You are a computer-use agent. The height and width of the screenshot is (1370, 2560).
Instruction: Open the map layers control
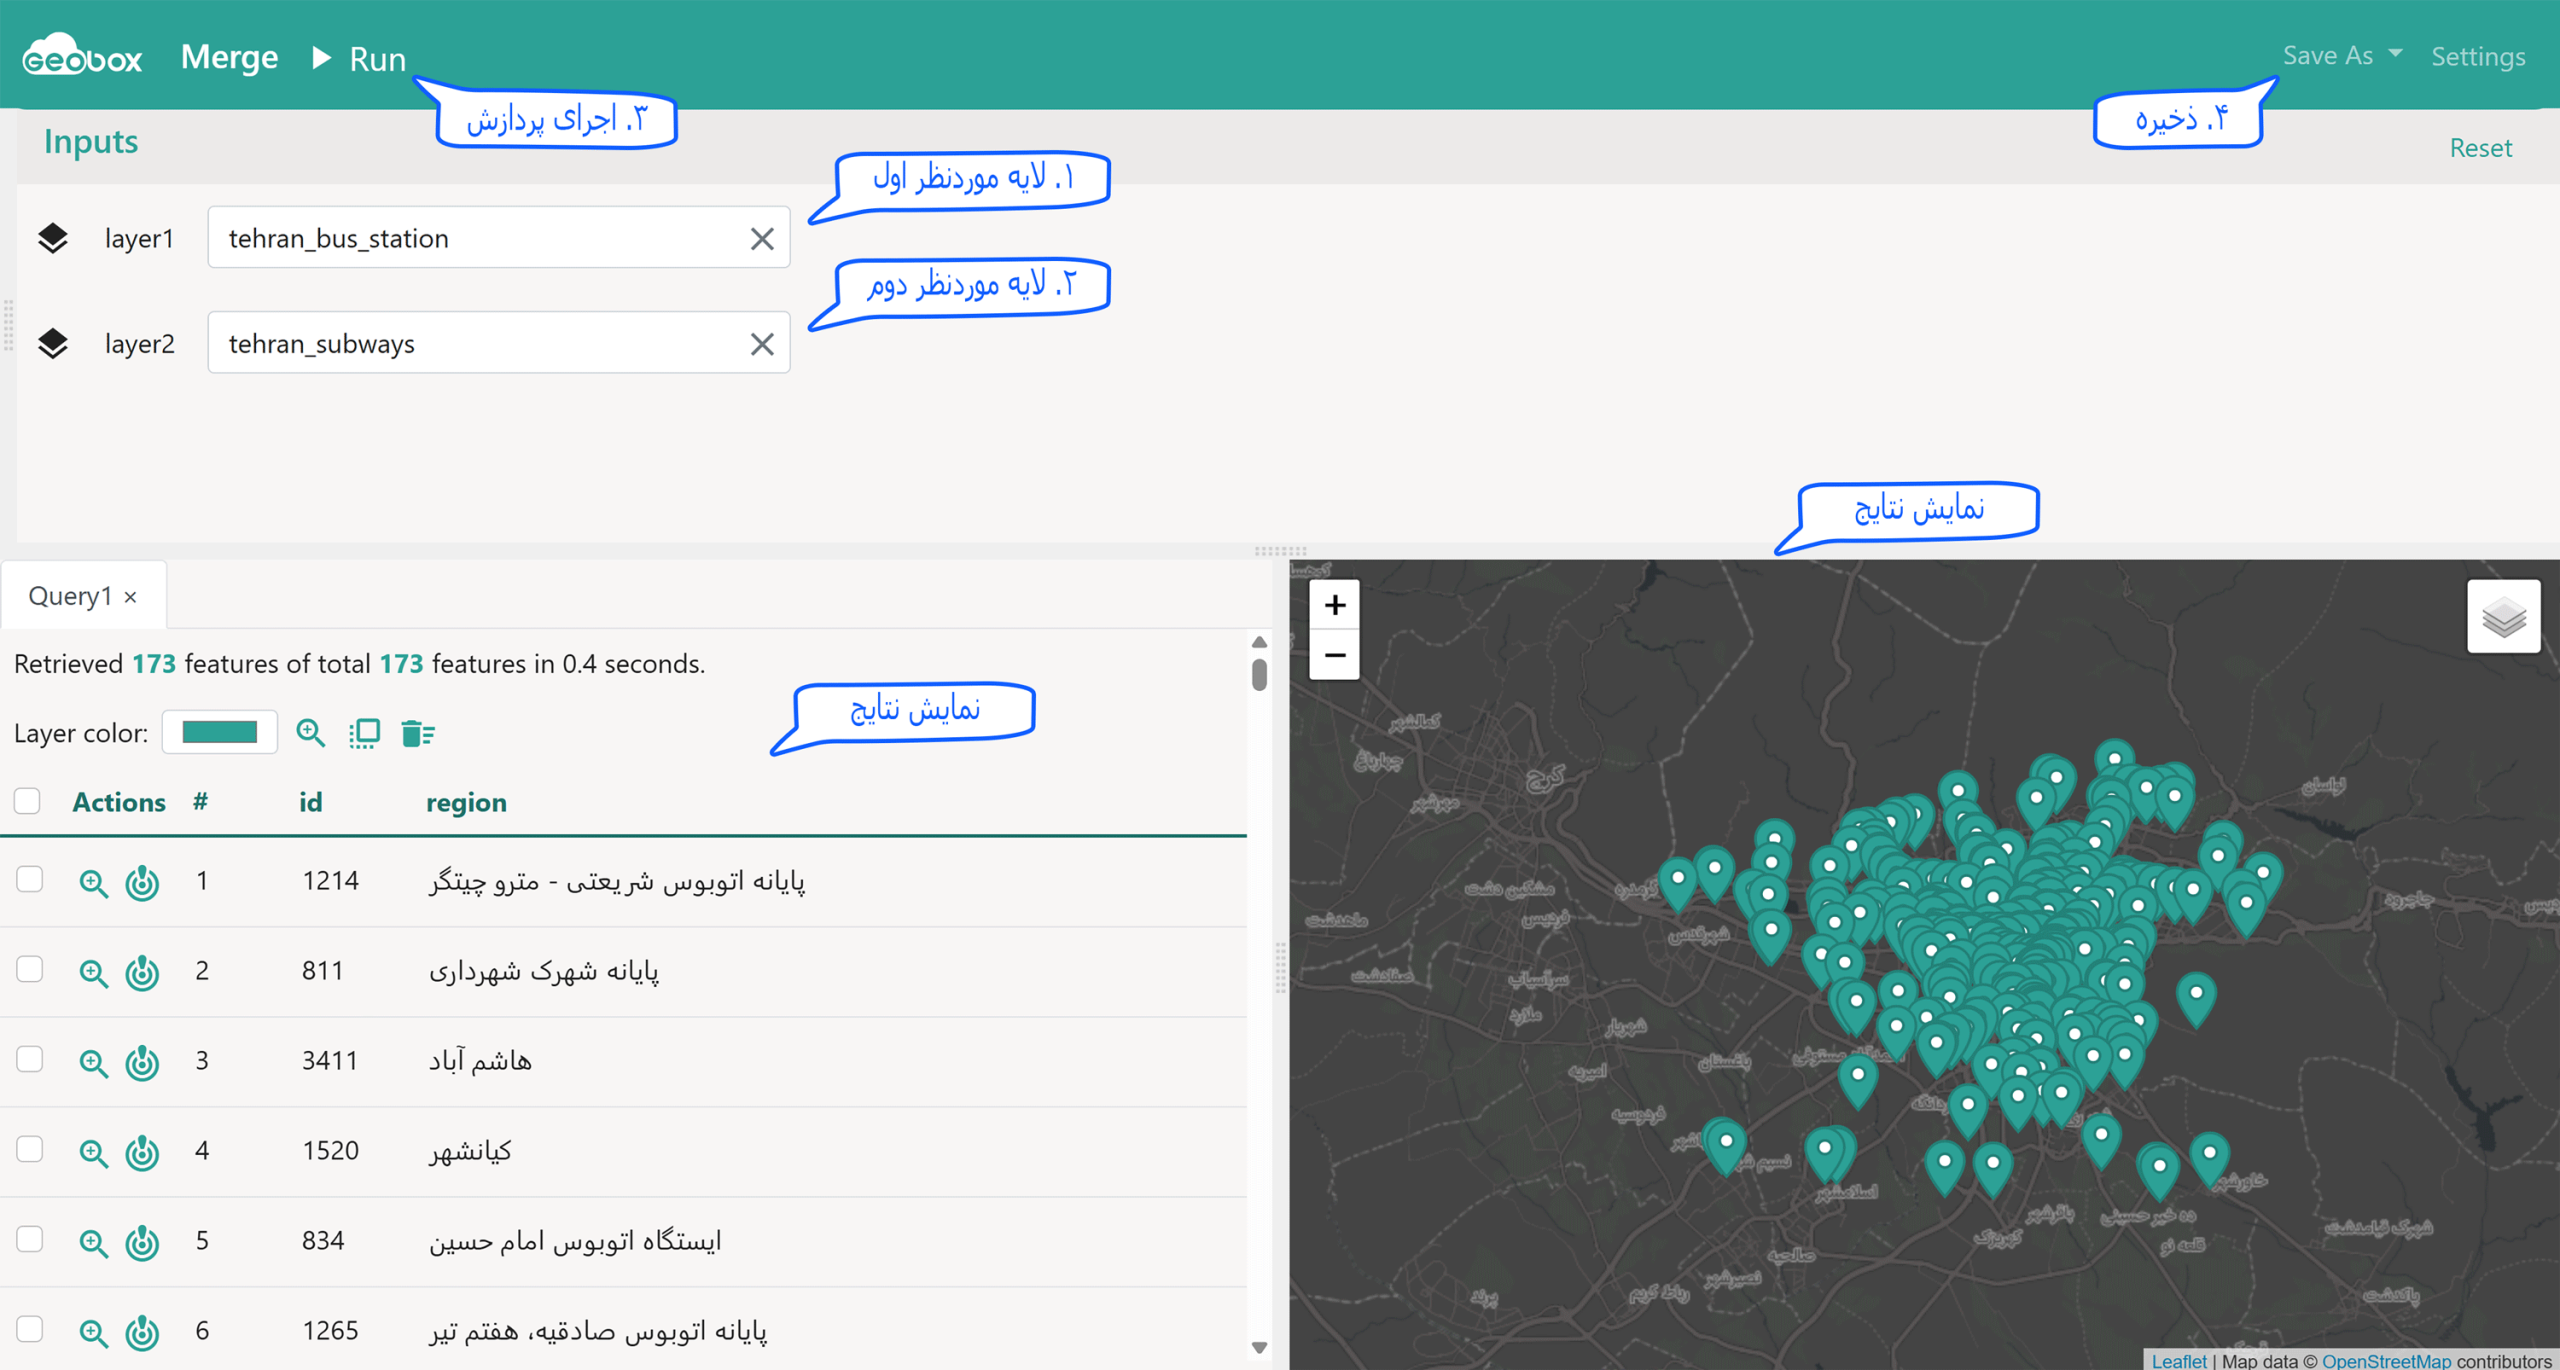tap(2504, 616)
